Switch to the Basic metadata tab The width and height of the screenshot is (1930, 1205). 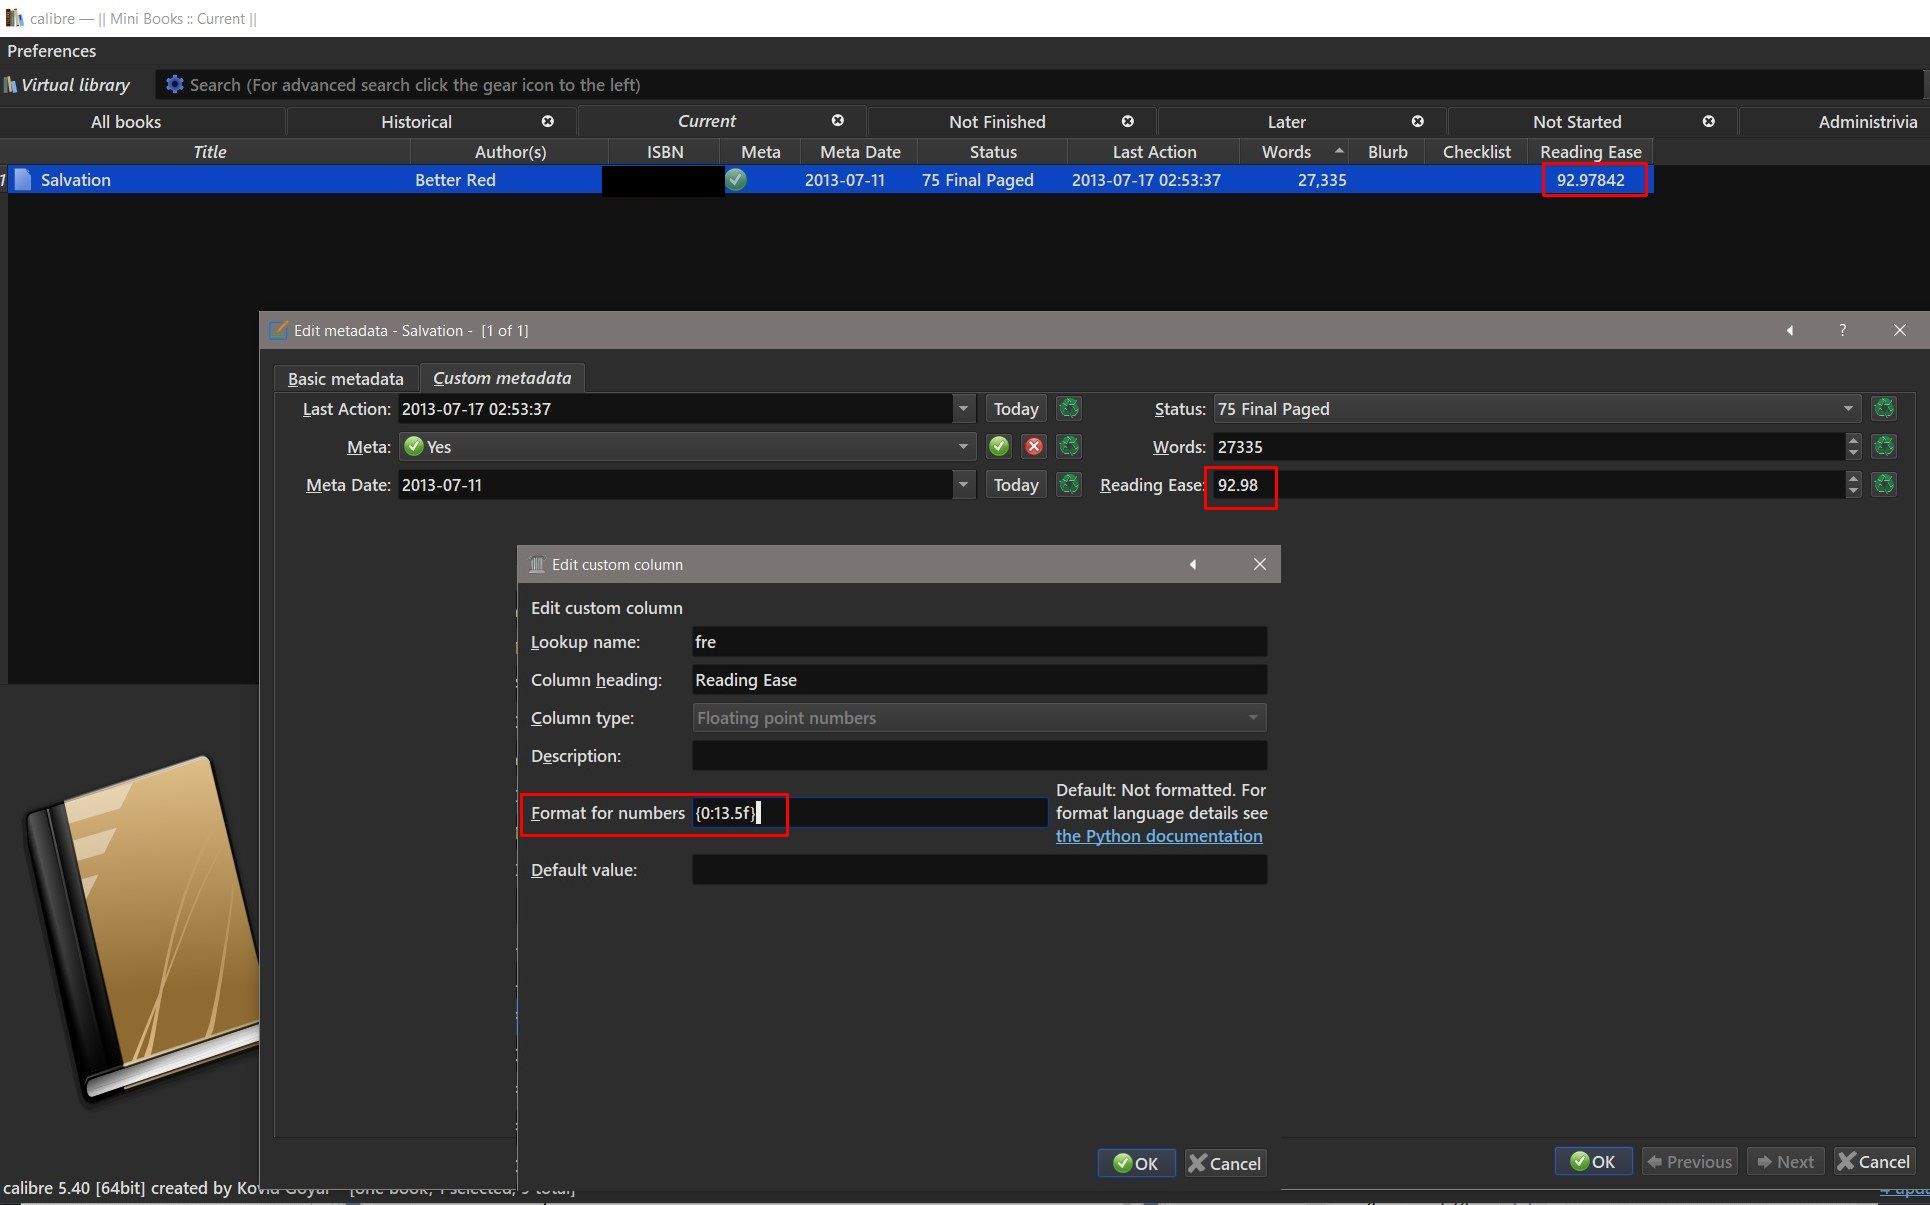point(345,379)
